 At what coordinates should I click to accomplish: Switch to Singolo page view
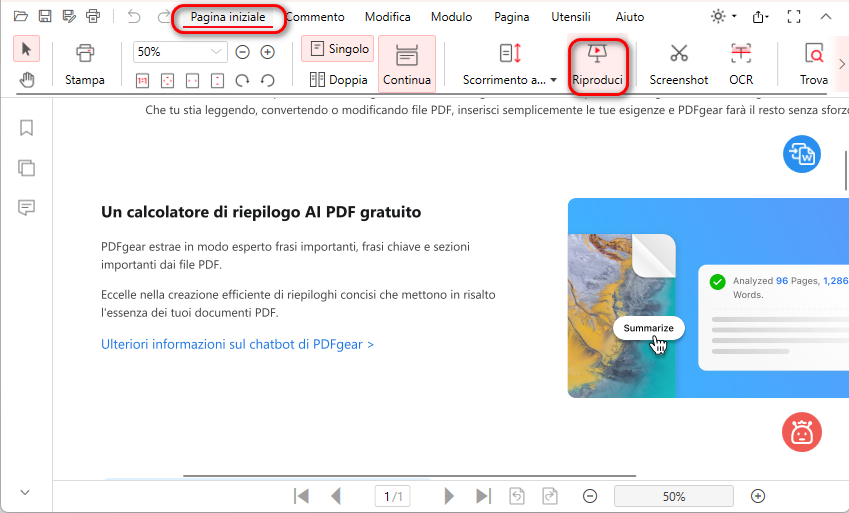338,49
